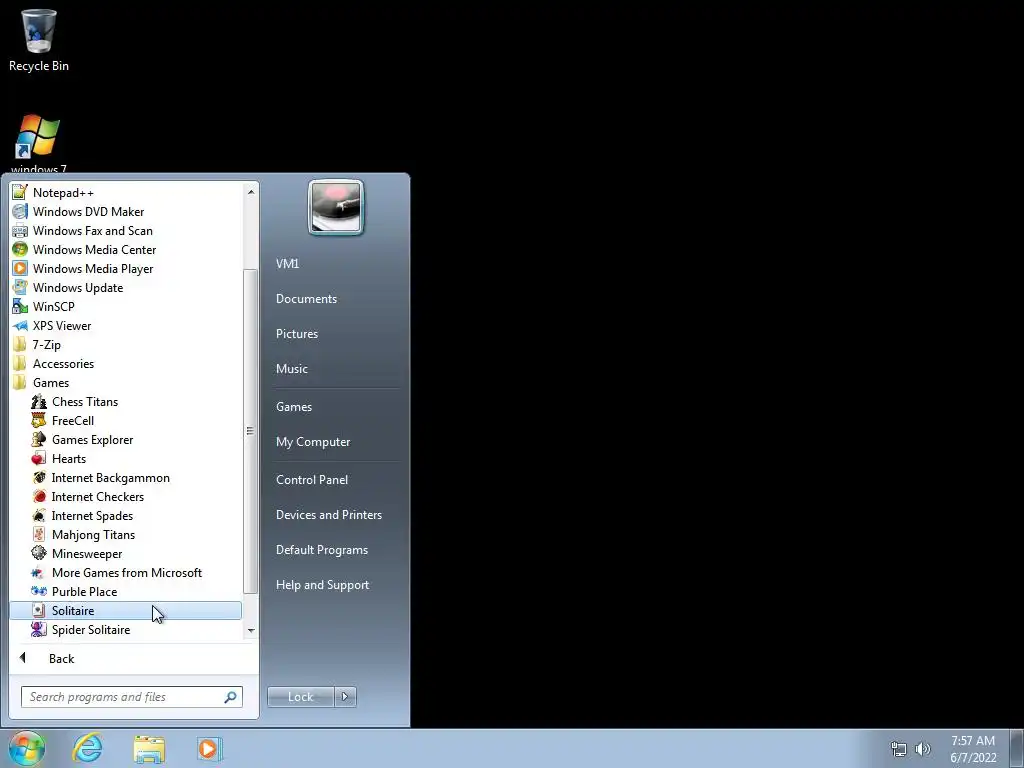Start Windows Media Center

coord(125,249)
